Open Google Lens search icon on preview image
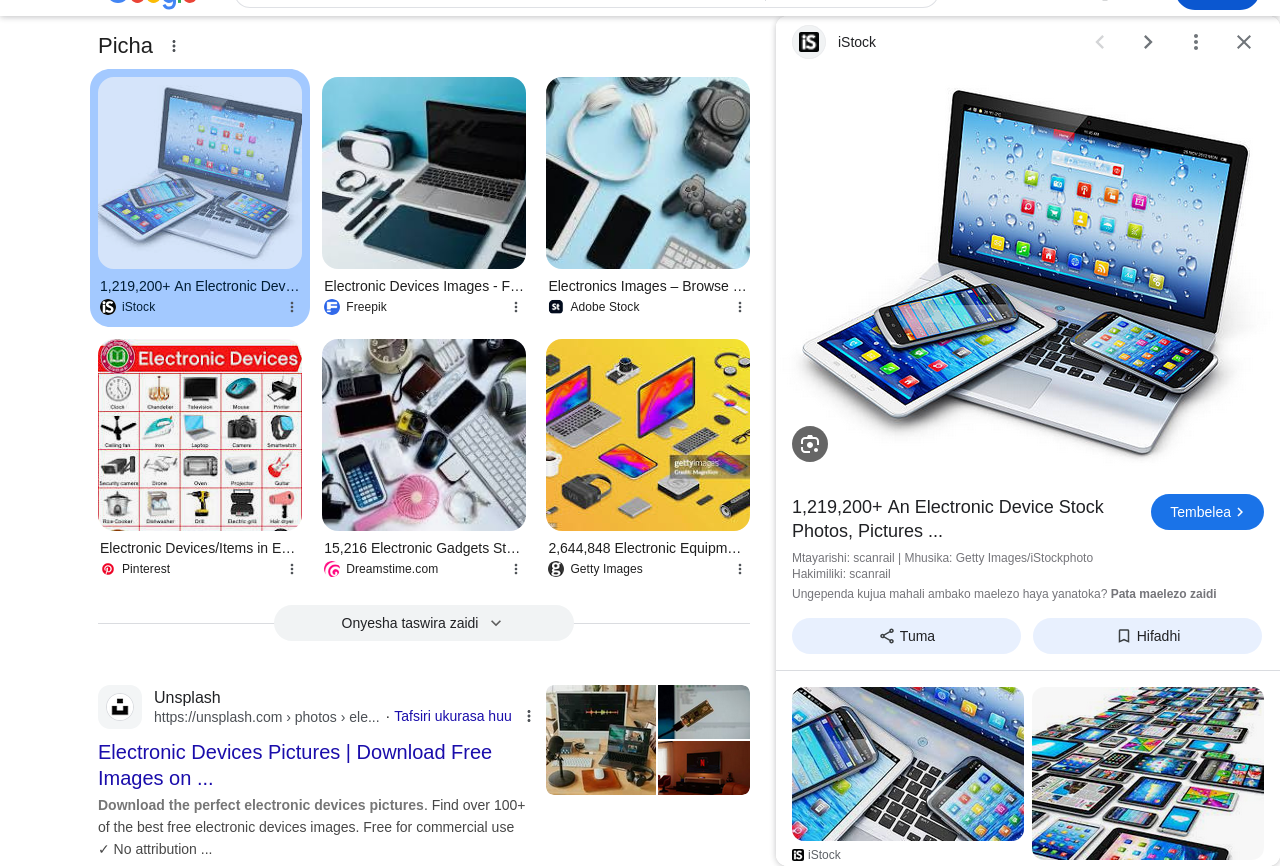Viewport: 1280px width, 866px height. coord(810,444)
